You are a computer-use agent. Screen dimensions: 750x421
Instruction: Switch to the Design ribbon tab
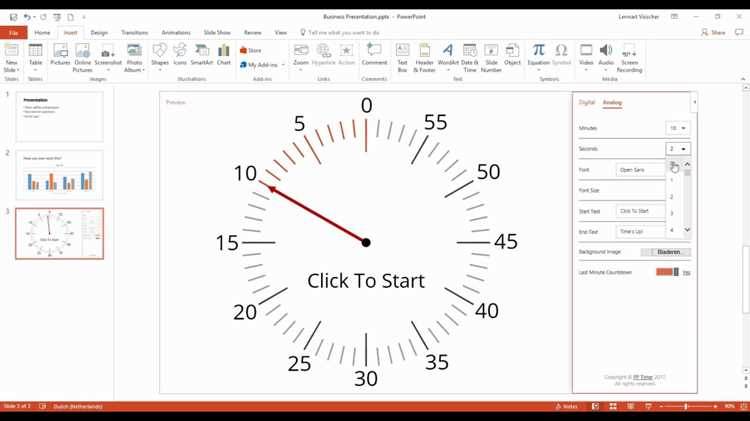(x=99, y=33)
